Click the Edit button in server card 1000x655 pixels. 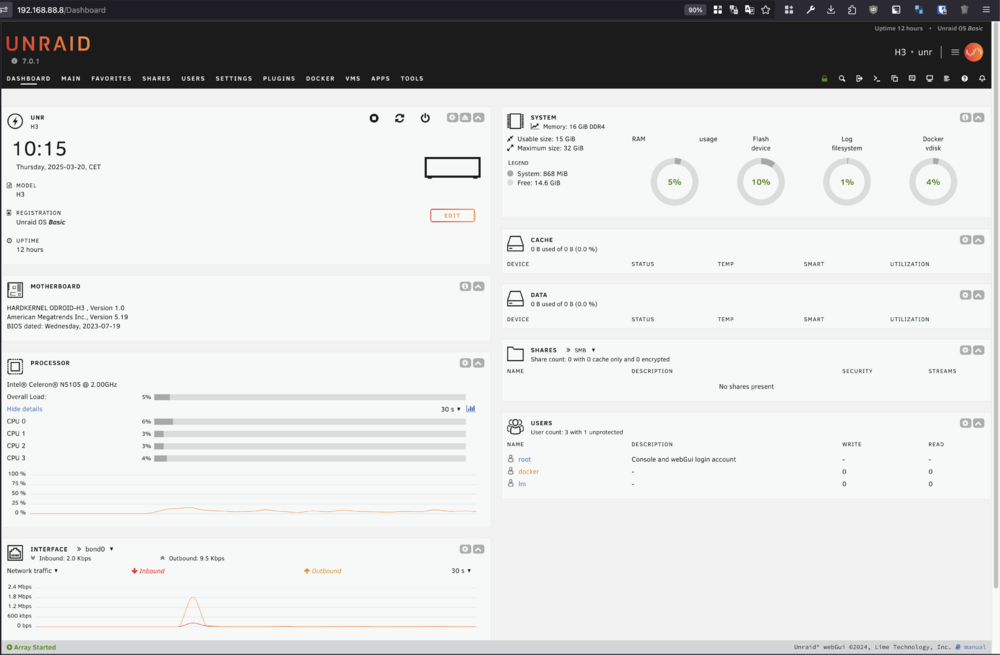pyautogui.click(x=452, y=216)
